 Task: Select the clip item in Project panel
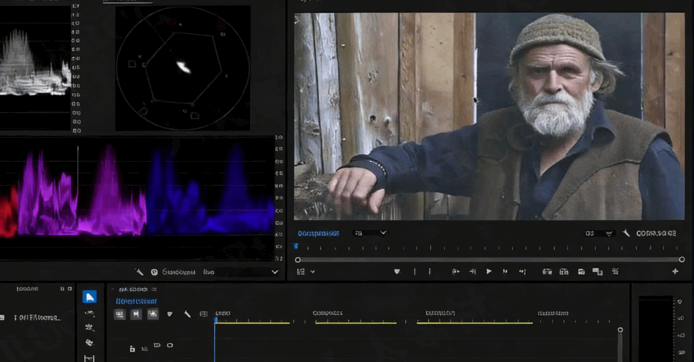37,318
